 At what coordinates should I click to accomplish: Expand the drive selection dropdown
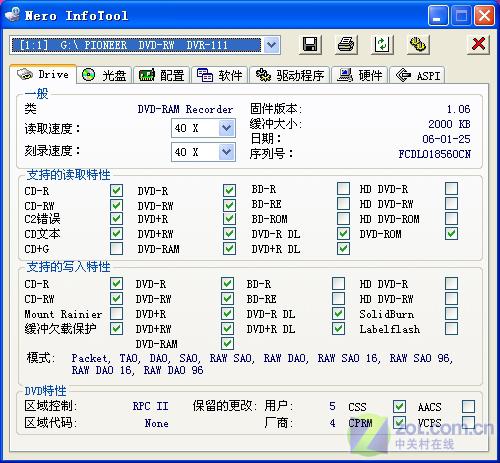coord(272,45)
